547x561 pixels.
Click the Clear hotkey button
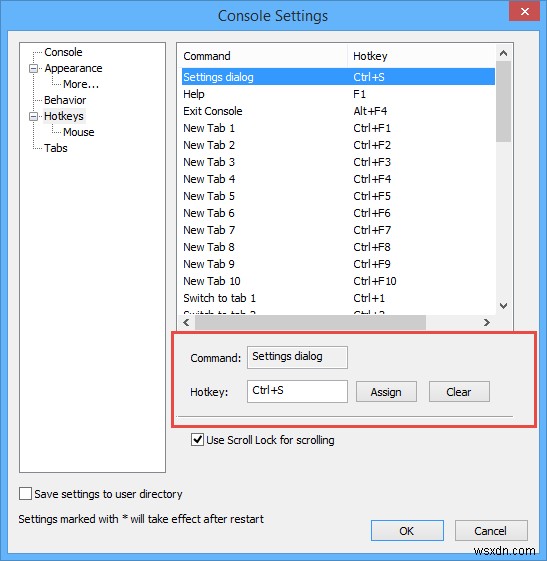[x=459, y=392]
